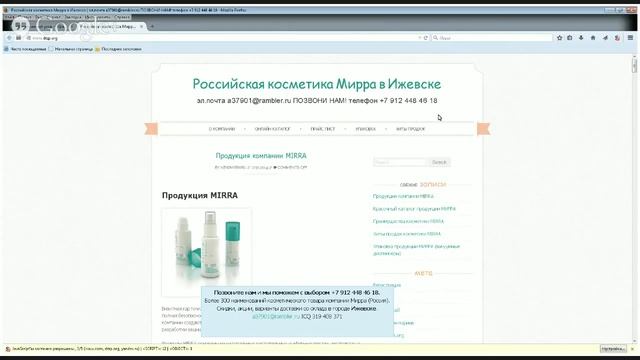Go to the Firefox home page icon
The width and height of the screenshot is (640, 360).
[x=593, y=38]
